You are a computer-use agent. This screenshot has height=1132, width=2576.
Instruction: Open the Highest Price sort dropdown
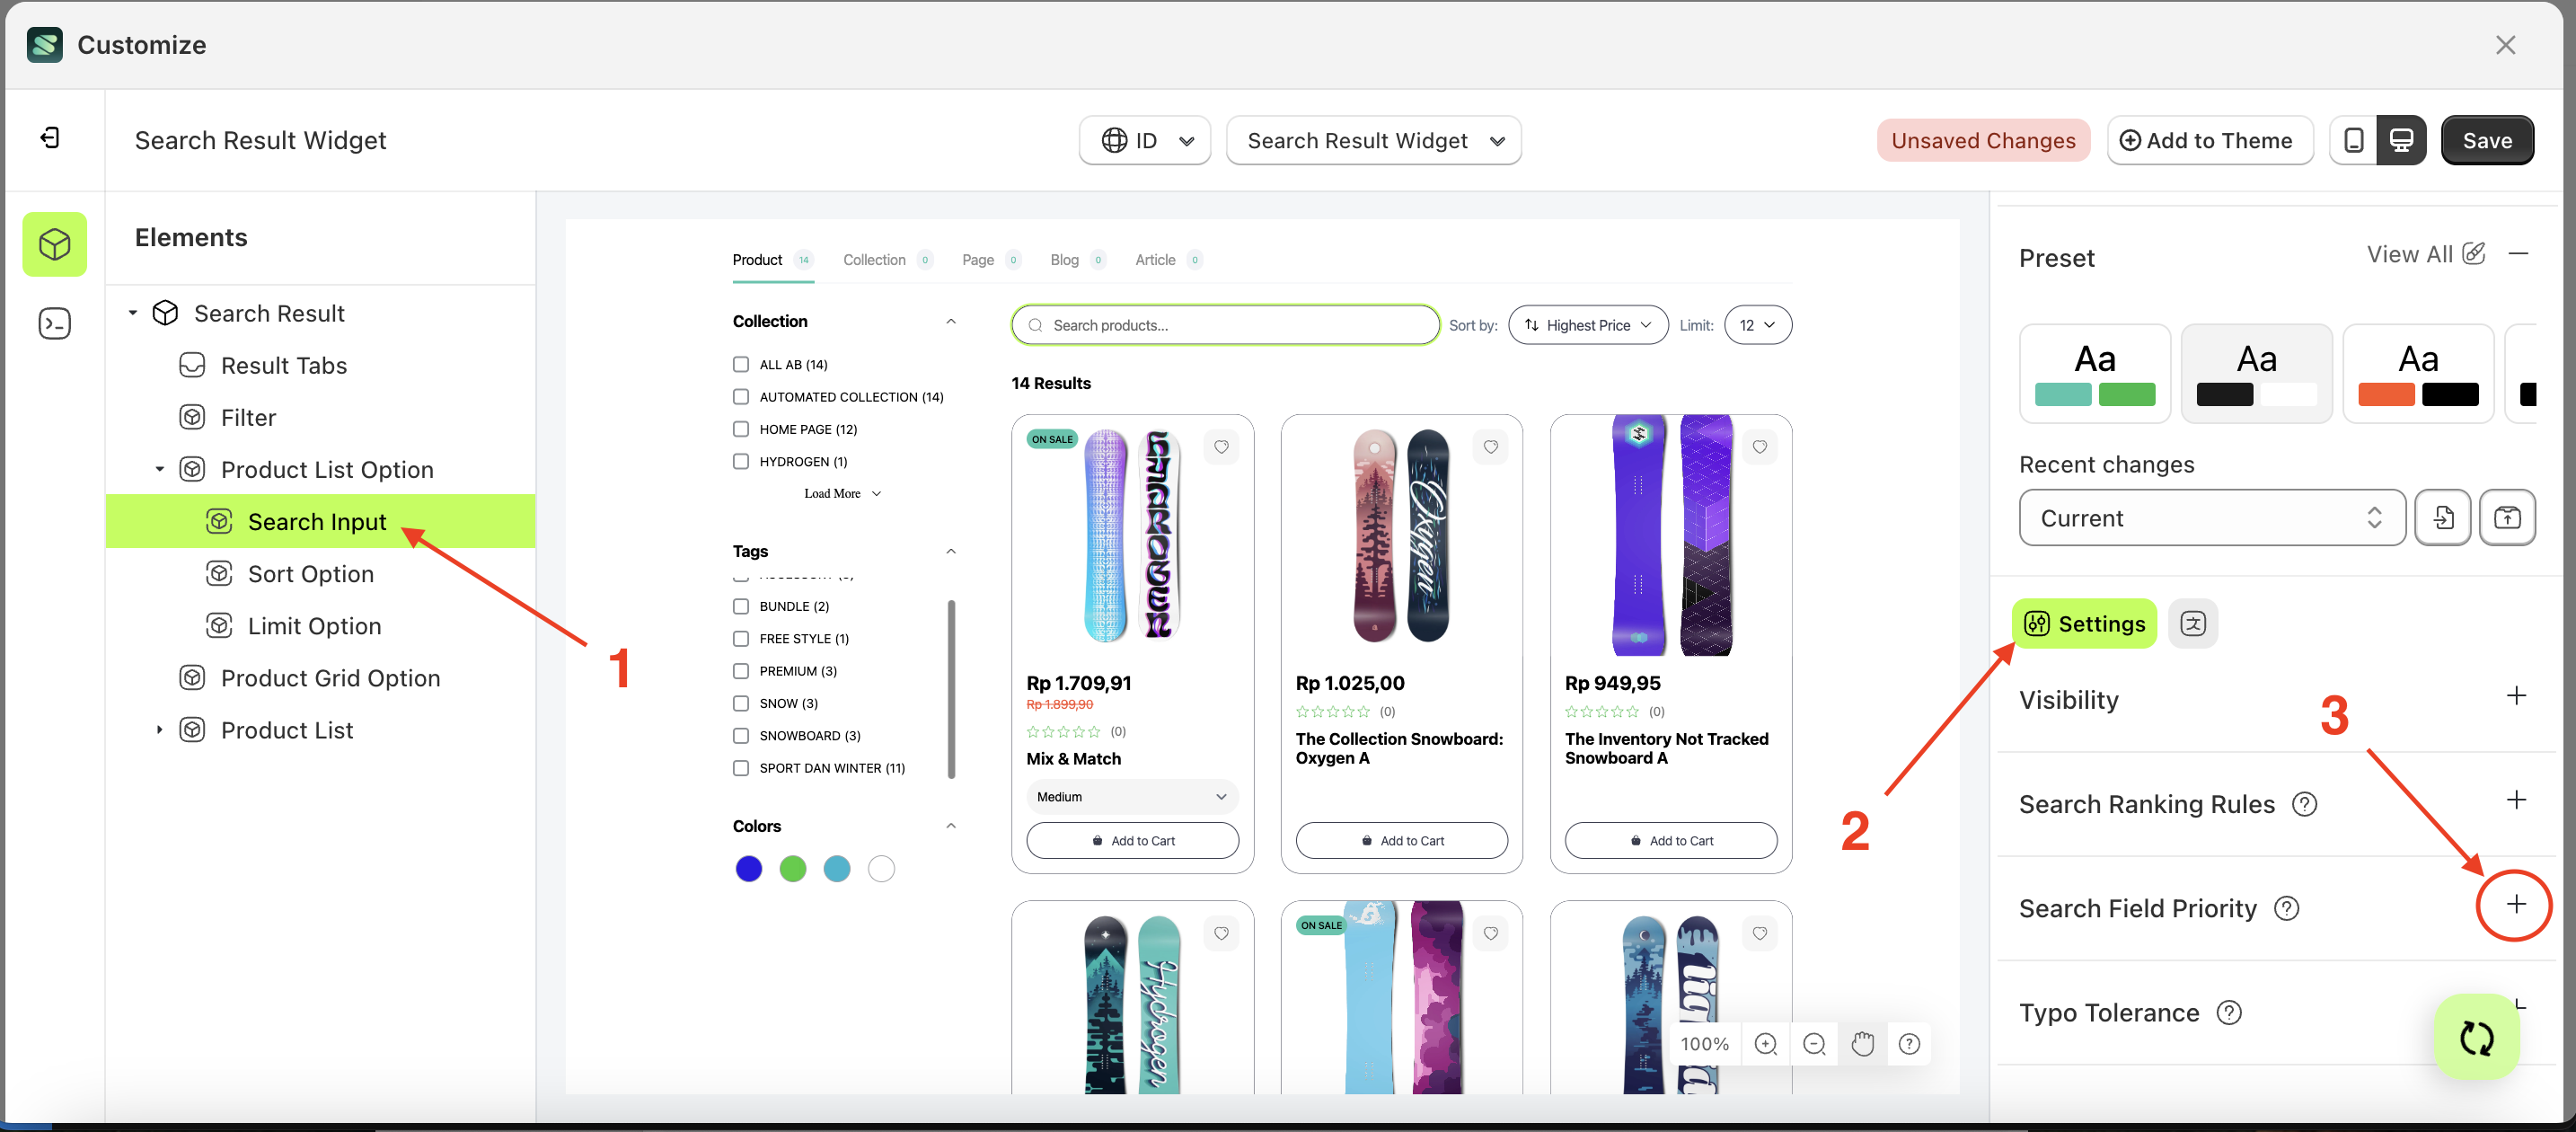pyautogui.click(x=1587, y=325)
